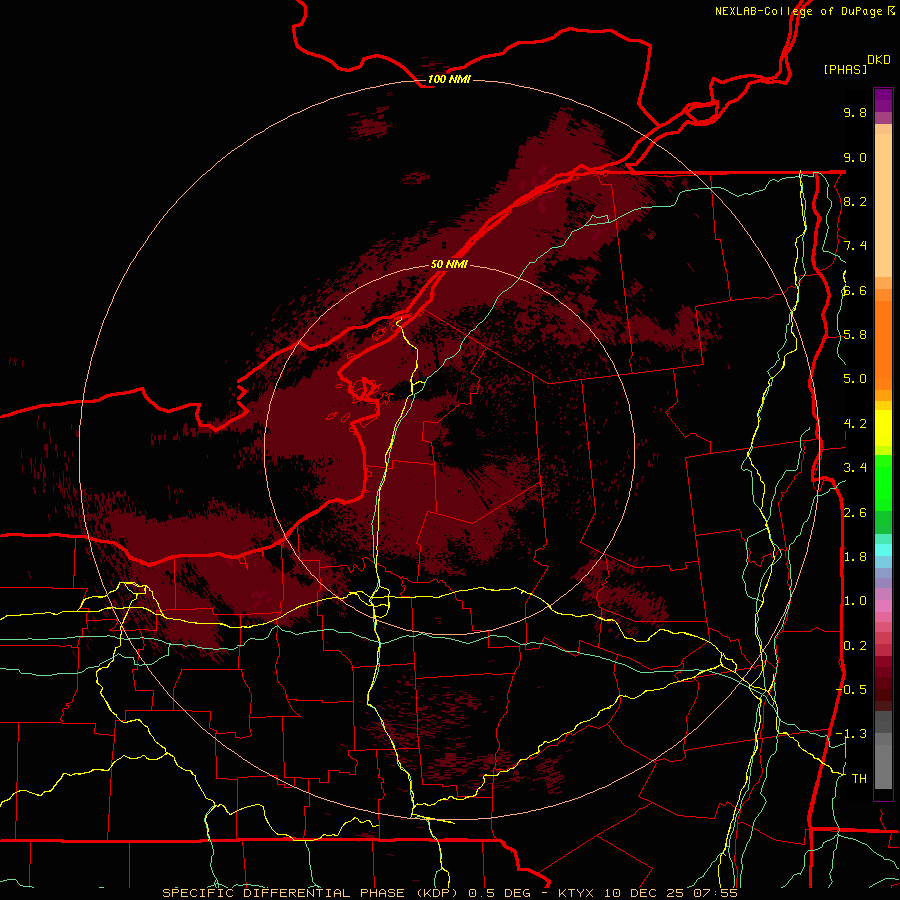
Task: Select the DKD legend title
Action: [x=878, y=60]
